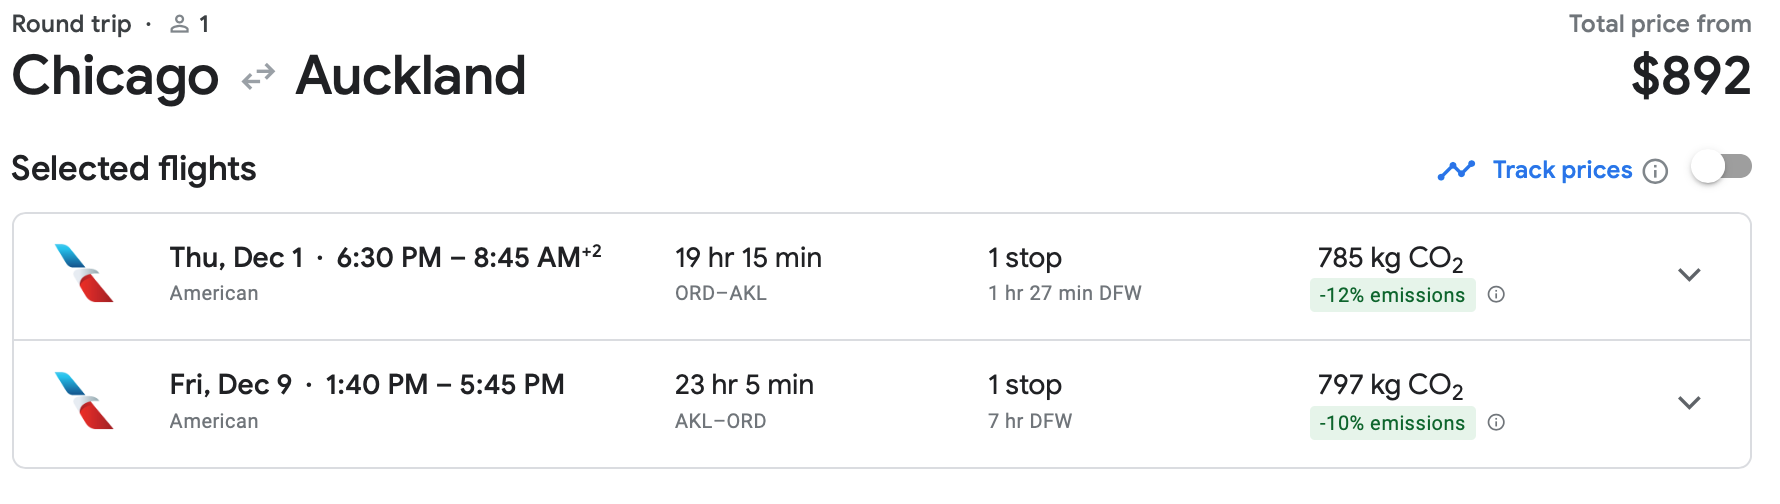The height and width of the screenshot is (504, 1780).
Task: Enable the Track prices toggle
Action: coord(1720,167)
